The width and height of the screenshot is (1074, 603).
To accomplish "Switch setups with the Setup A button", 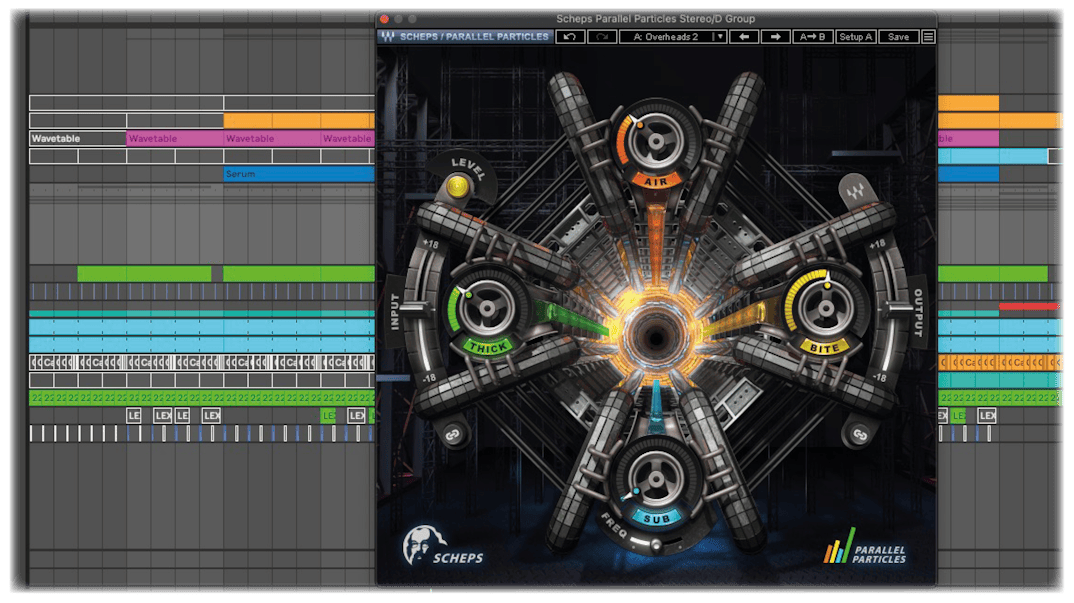I will (x=856, y=37).
